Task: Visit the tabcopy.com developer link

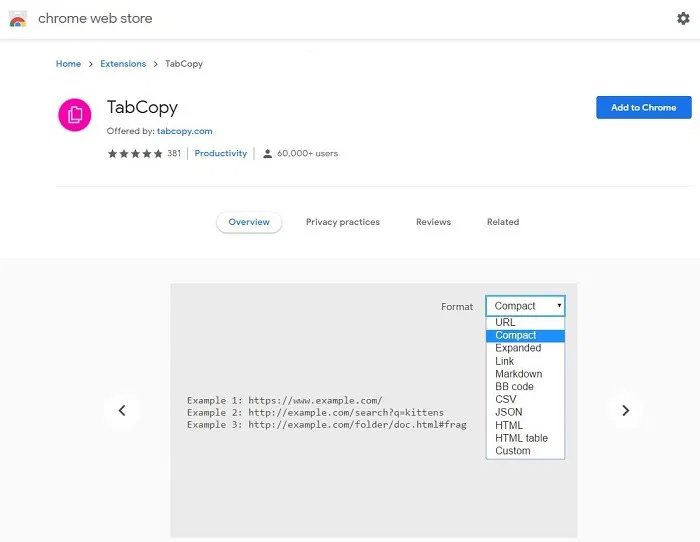Action: click(184, 131)
